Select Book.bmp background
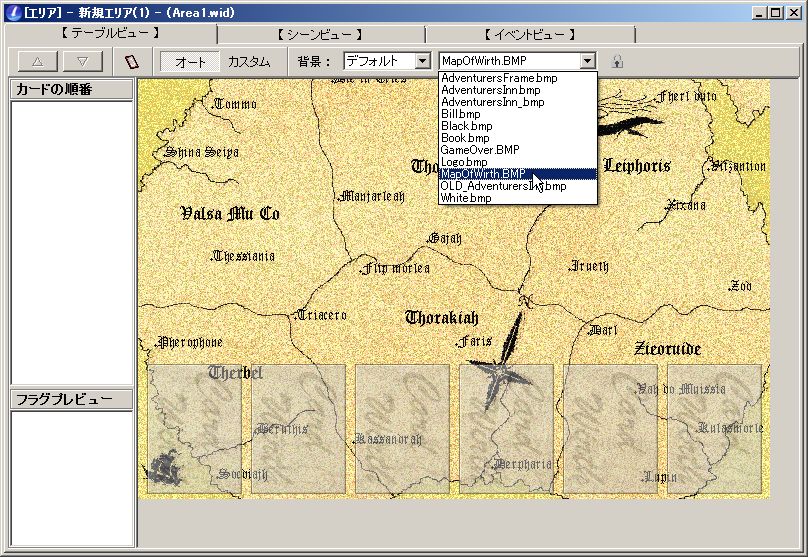This screenshot has height=557, width=808. tap(518, 138)
